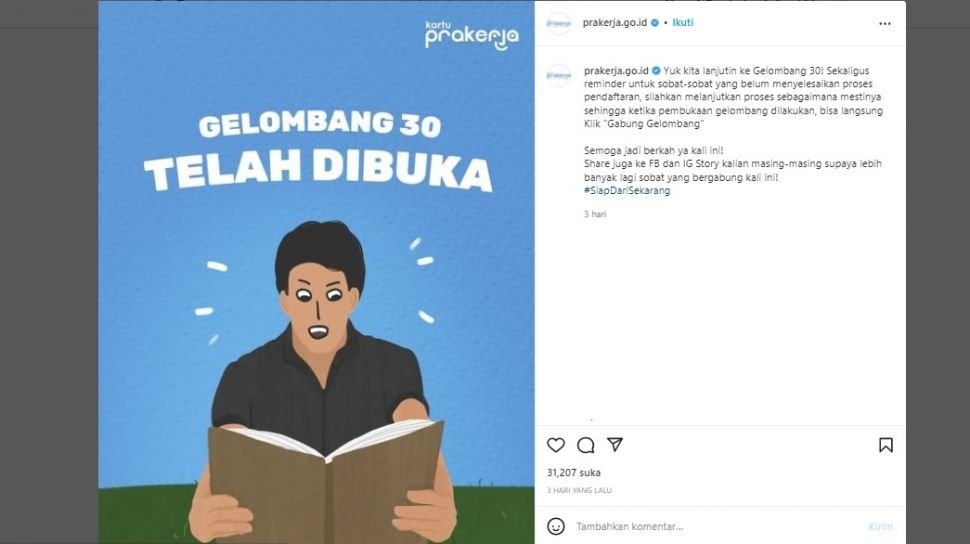The width and height of the screenshot is (970, 544).
Task: Click the prakerja.go.id header profile avatar
Action: [559, 24]
